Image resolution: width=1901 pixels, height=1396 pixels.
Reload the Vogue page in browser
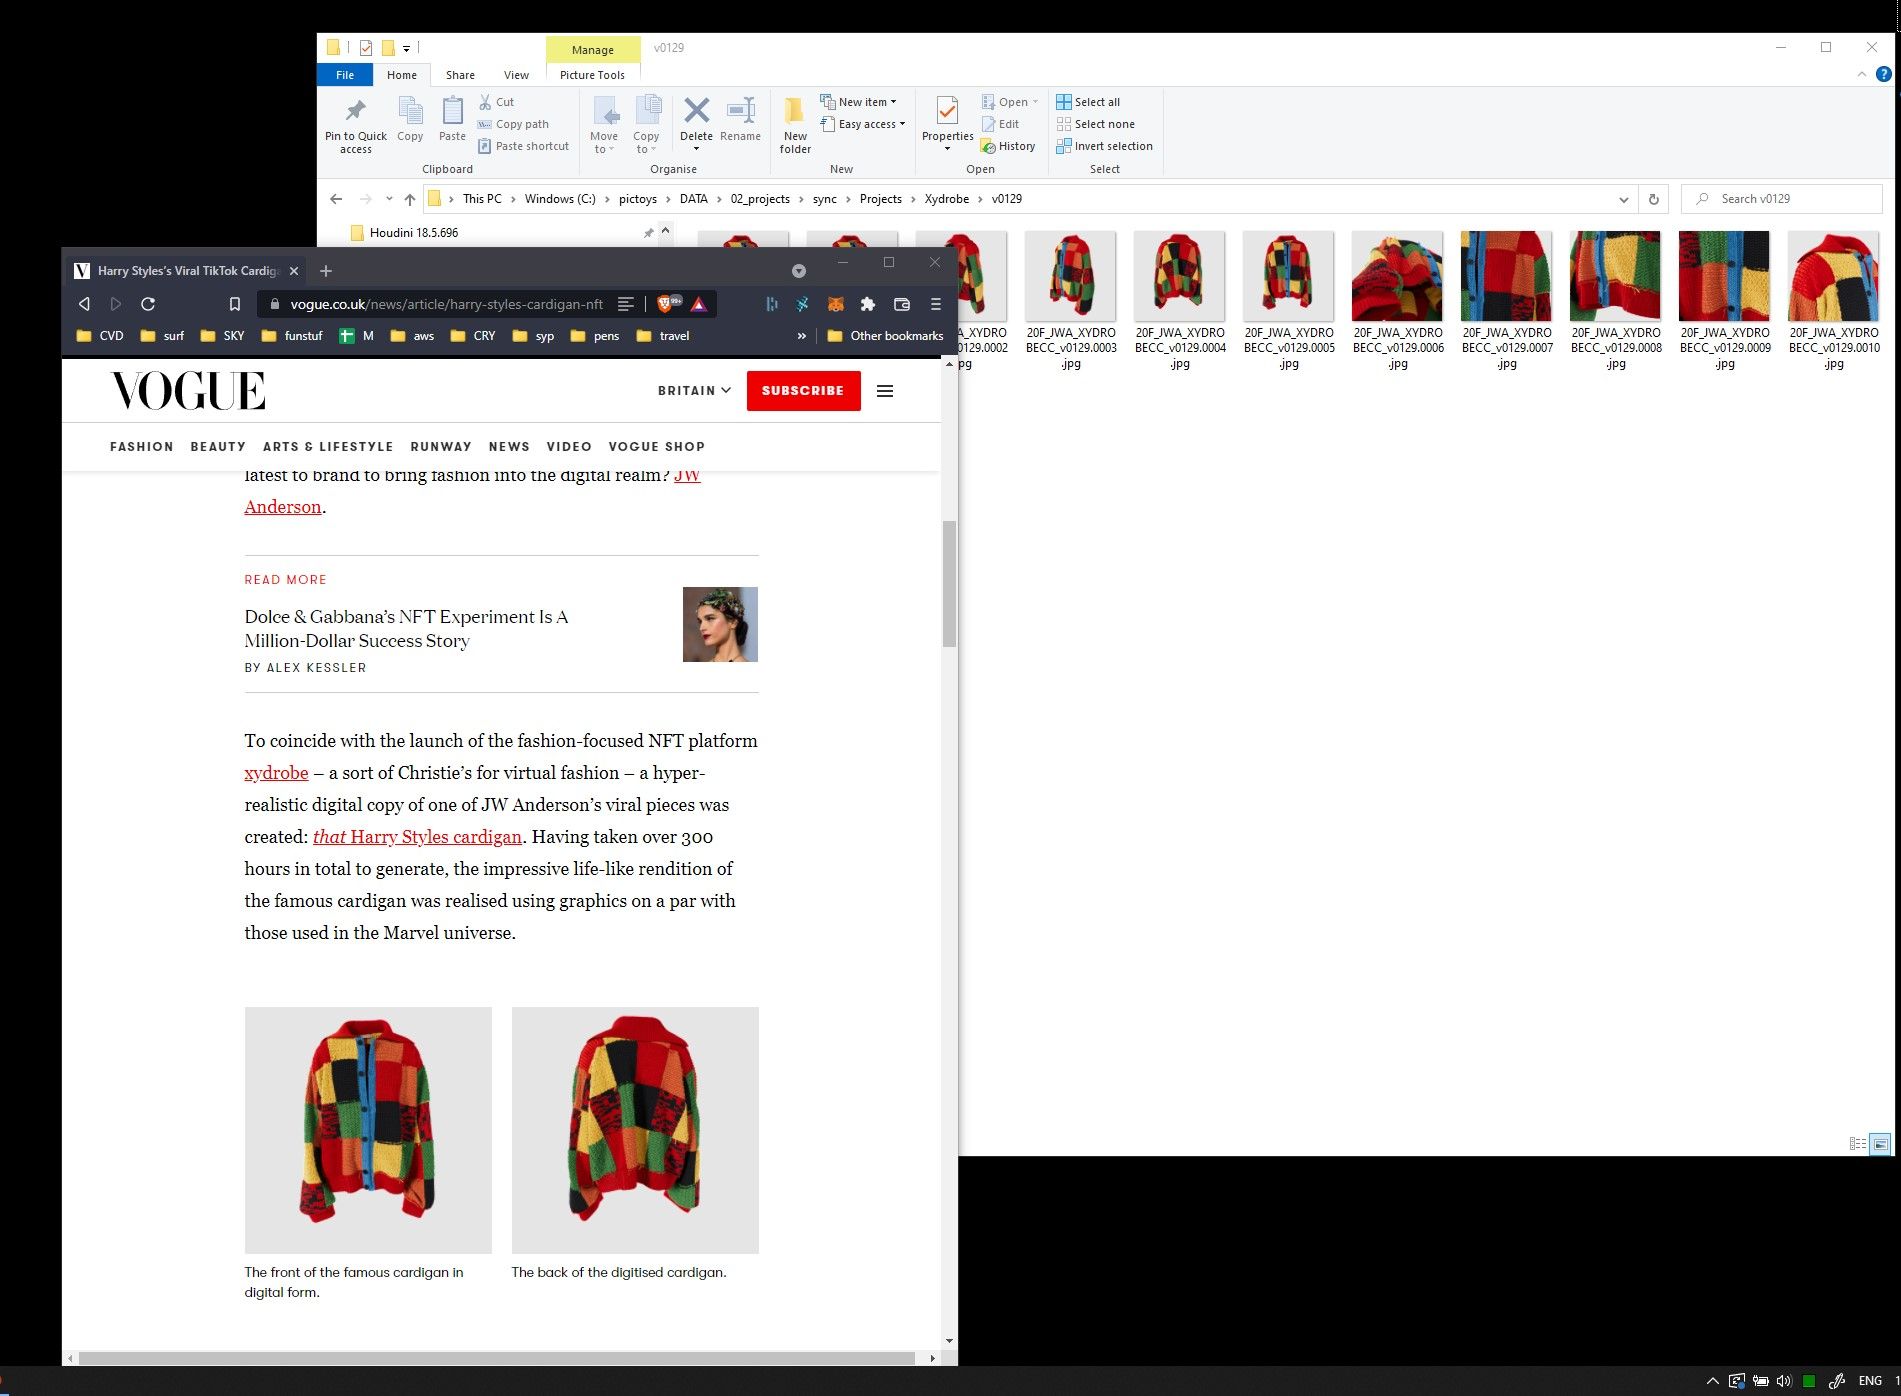click(148, 304)
